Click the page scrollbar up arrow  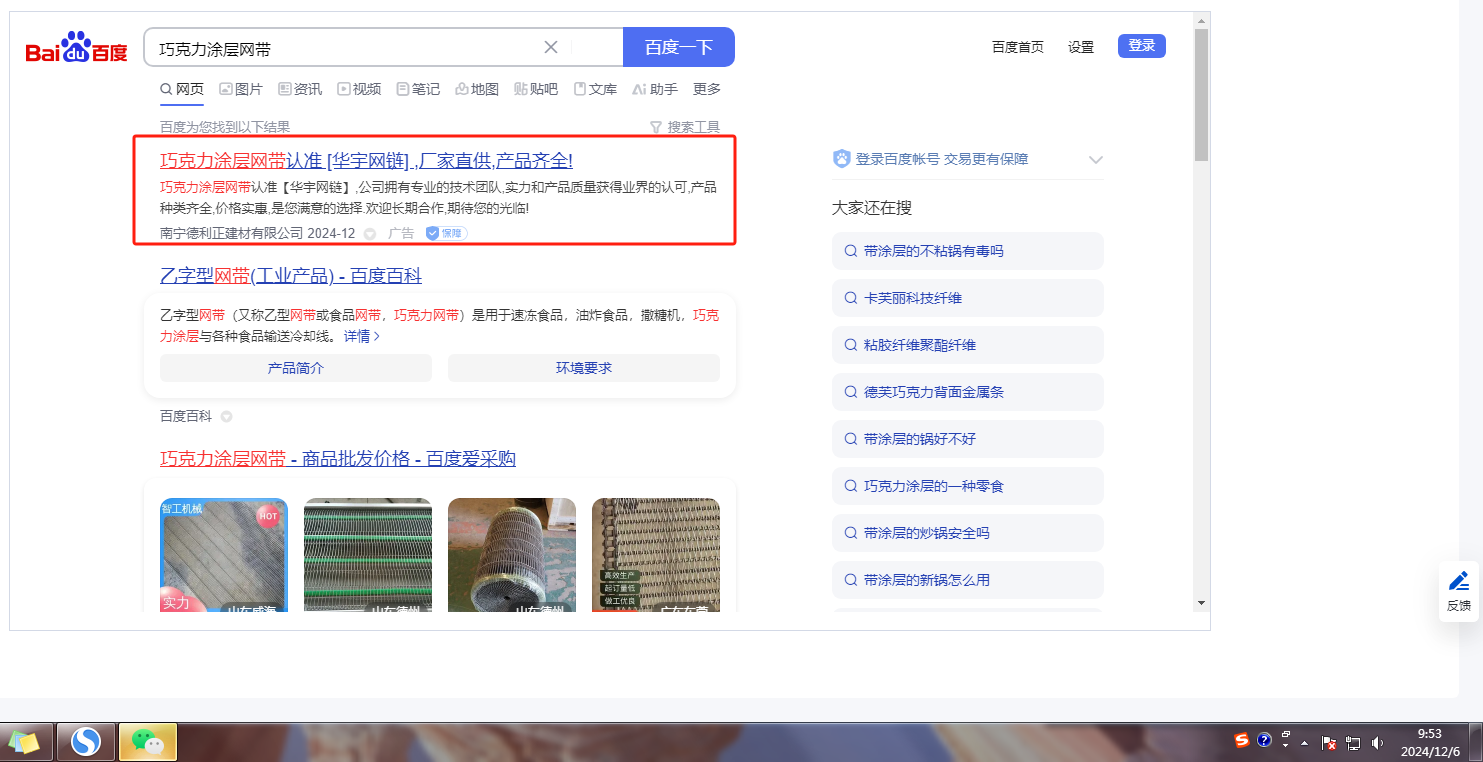pos(1201,20)
